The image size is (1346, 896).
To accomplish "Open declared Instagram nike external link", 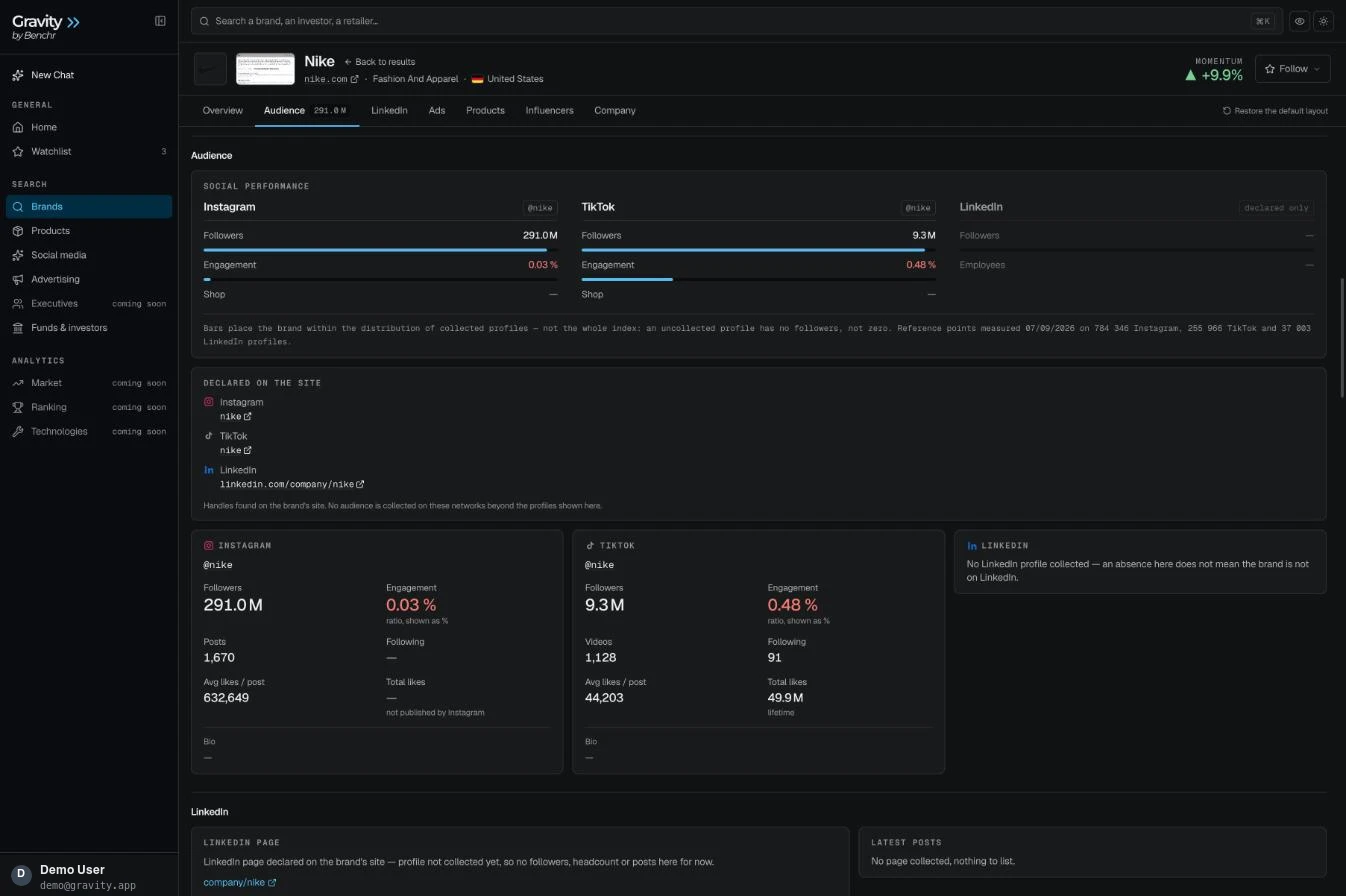I will 236,416.
